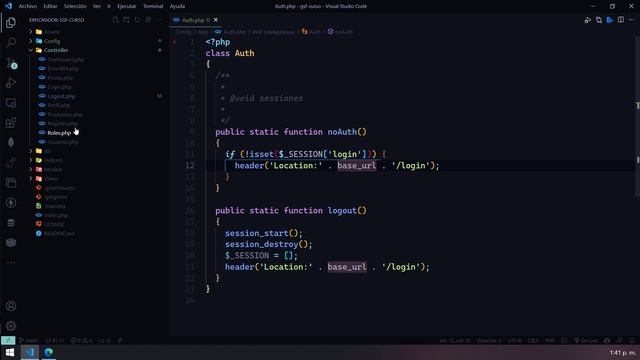Open the Search view in activity bar

(x=11, y=42)
